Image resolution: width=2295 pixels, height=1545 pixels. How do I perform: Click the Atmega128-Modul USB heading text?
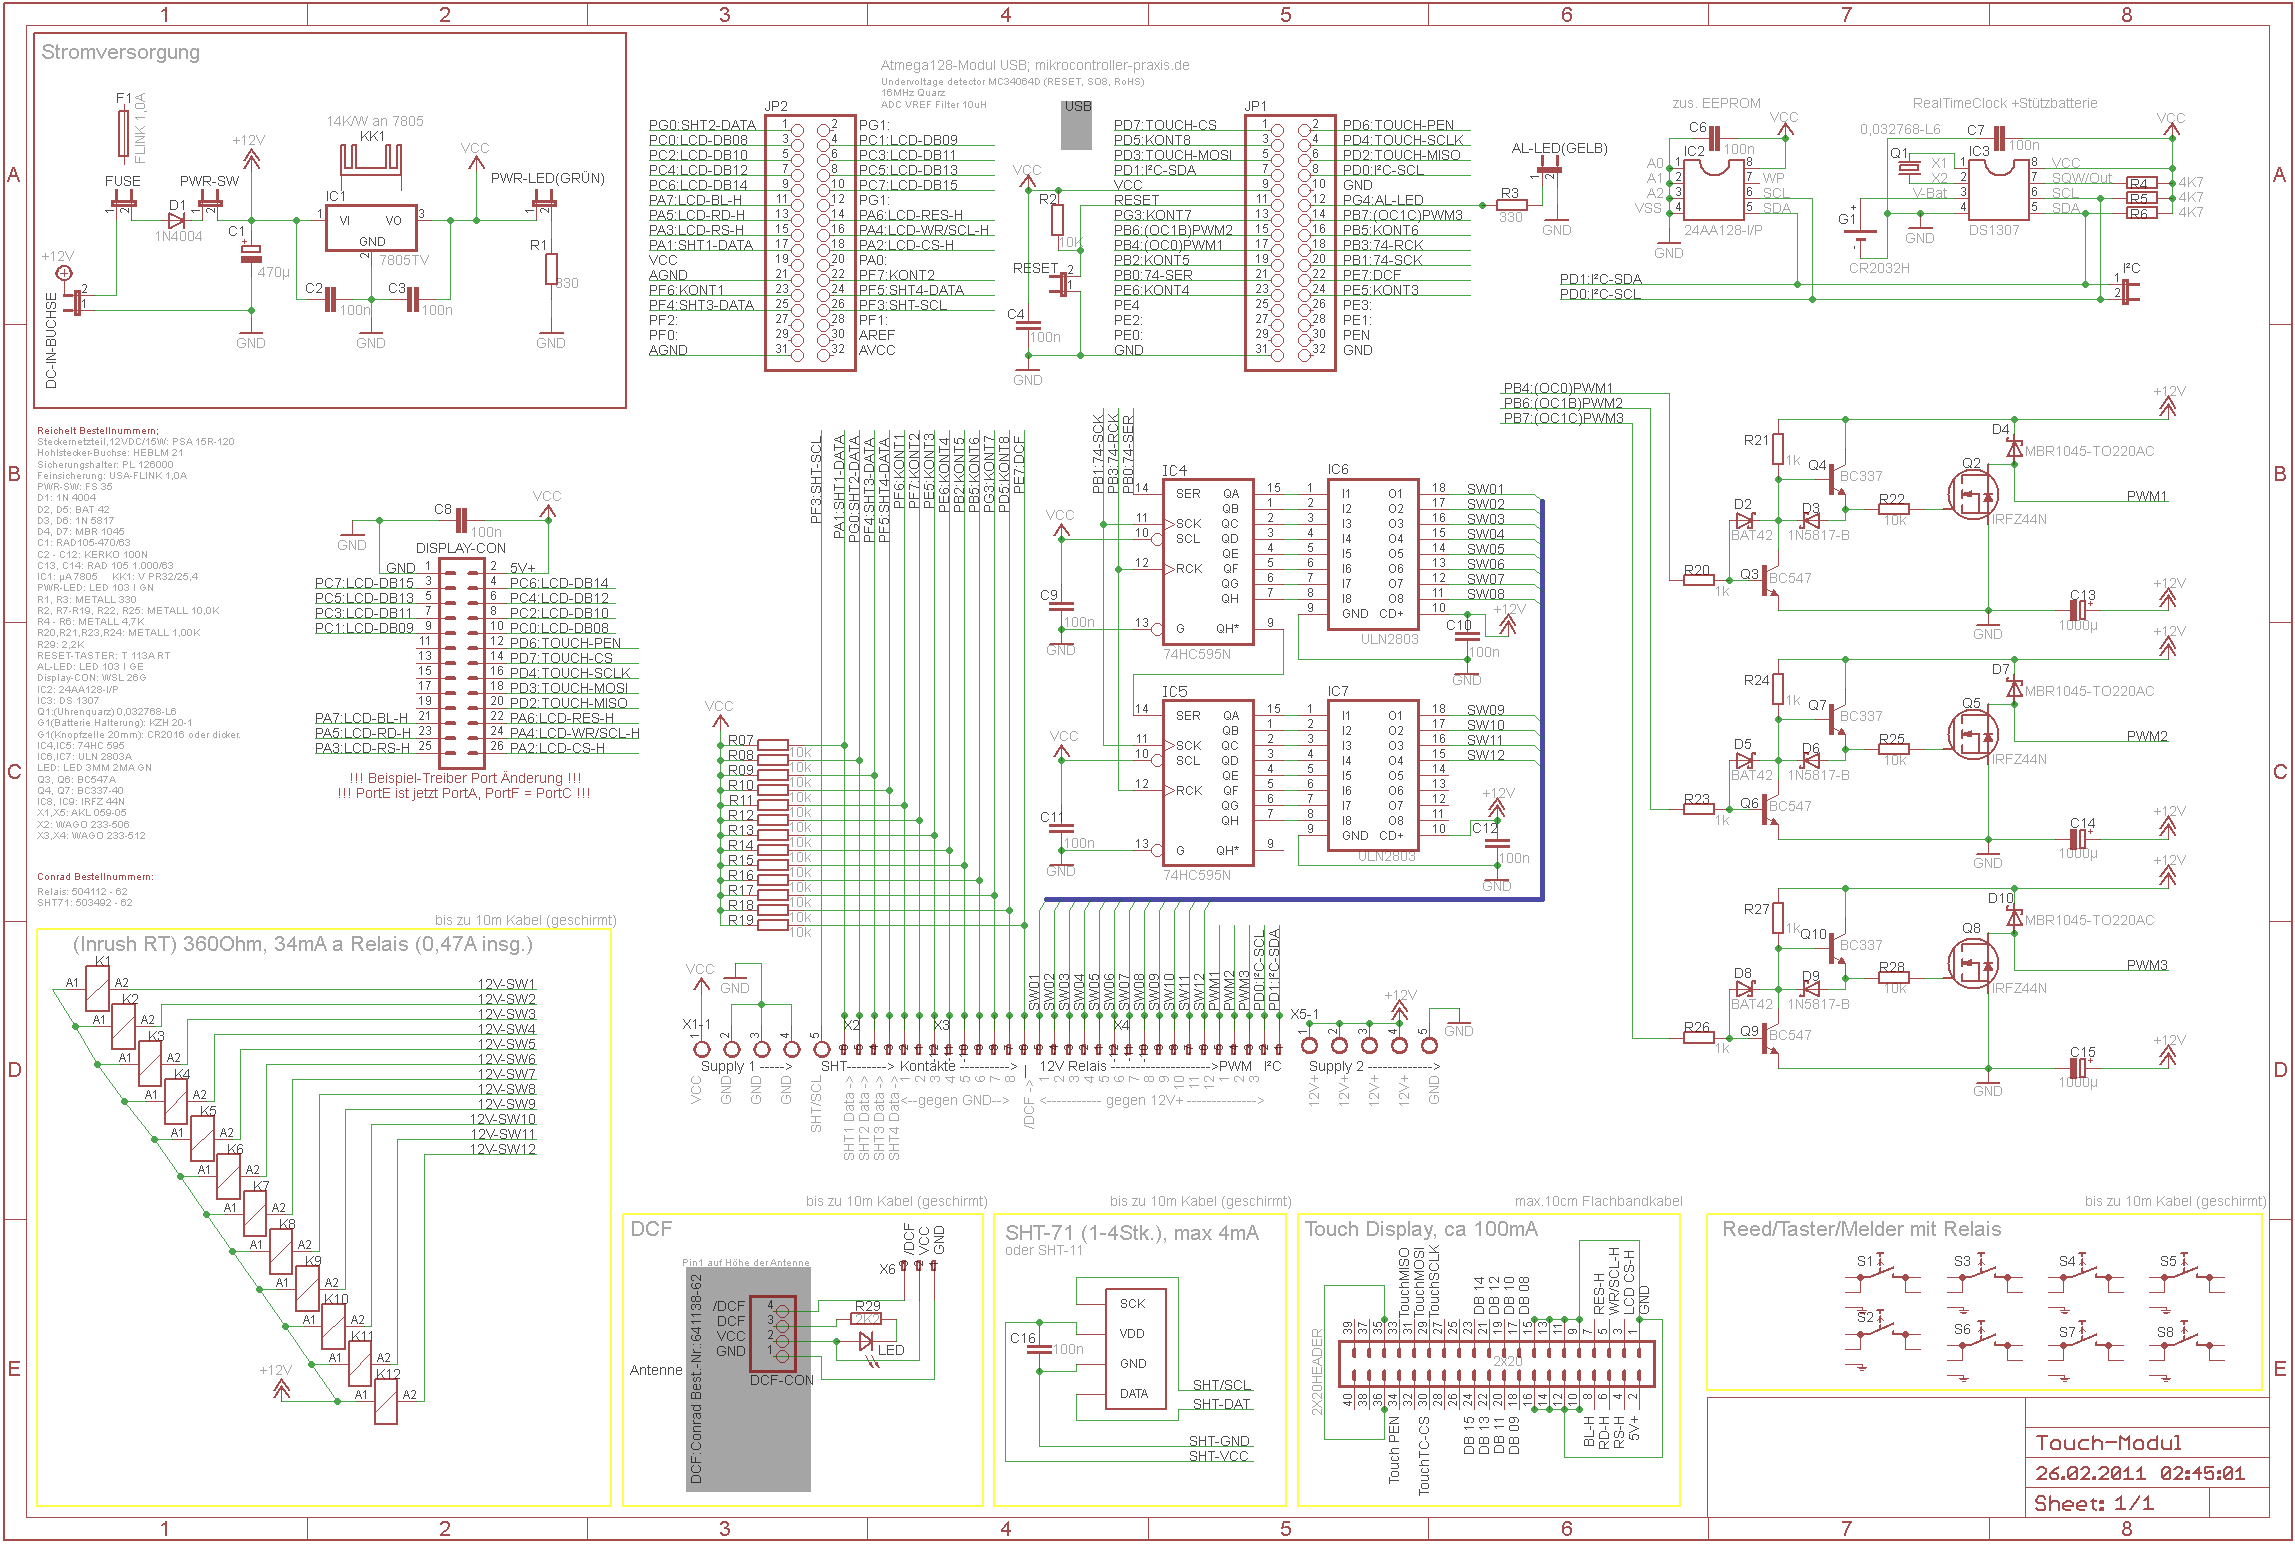[1035, 65]
